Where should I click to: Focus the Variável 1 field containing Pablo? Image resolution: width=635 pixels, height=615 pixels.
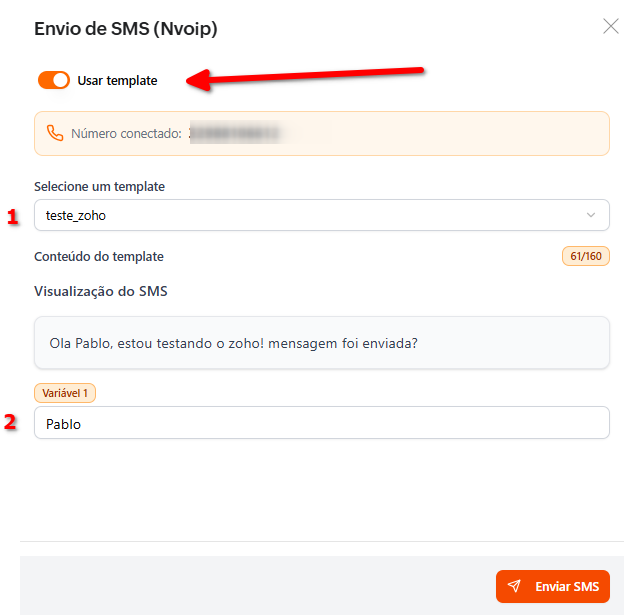(320, 423)
